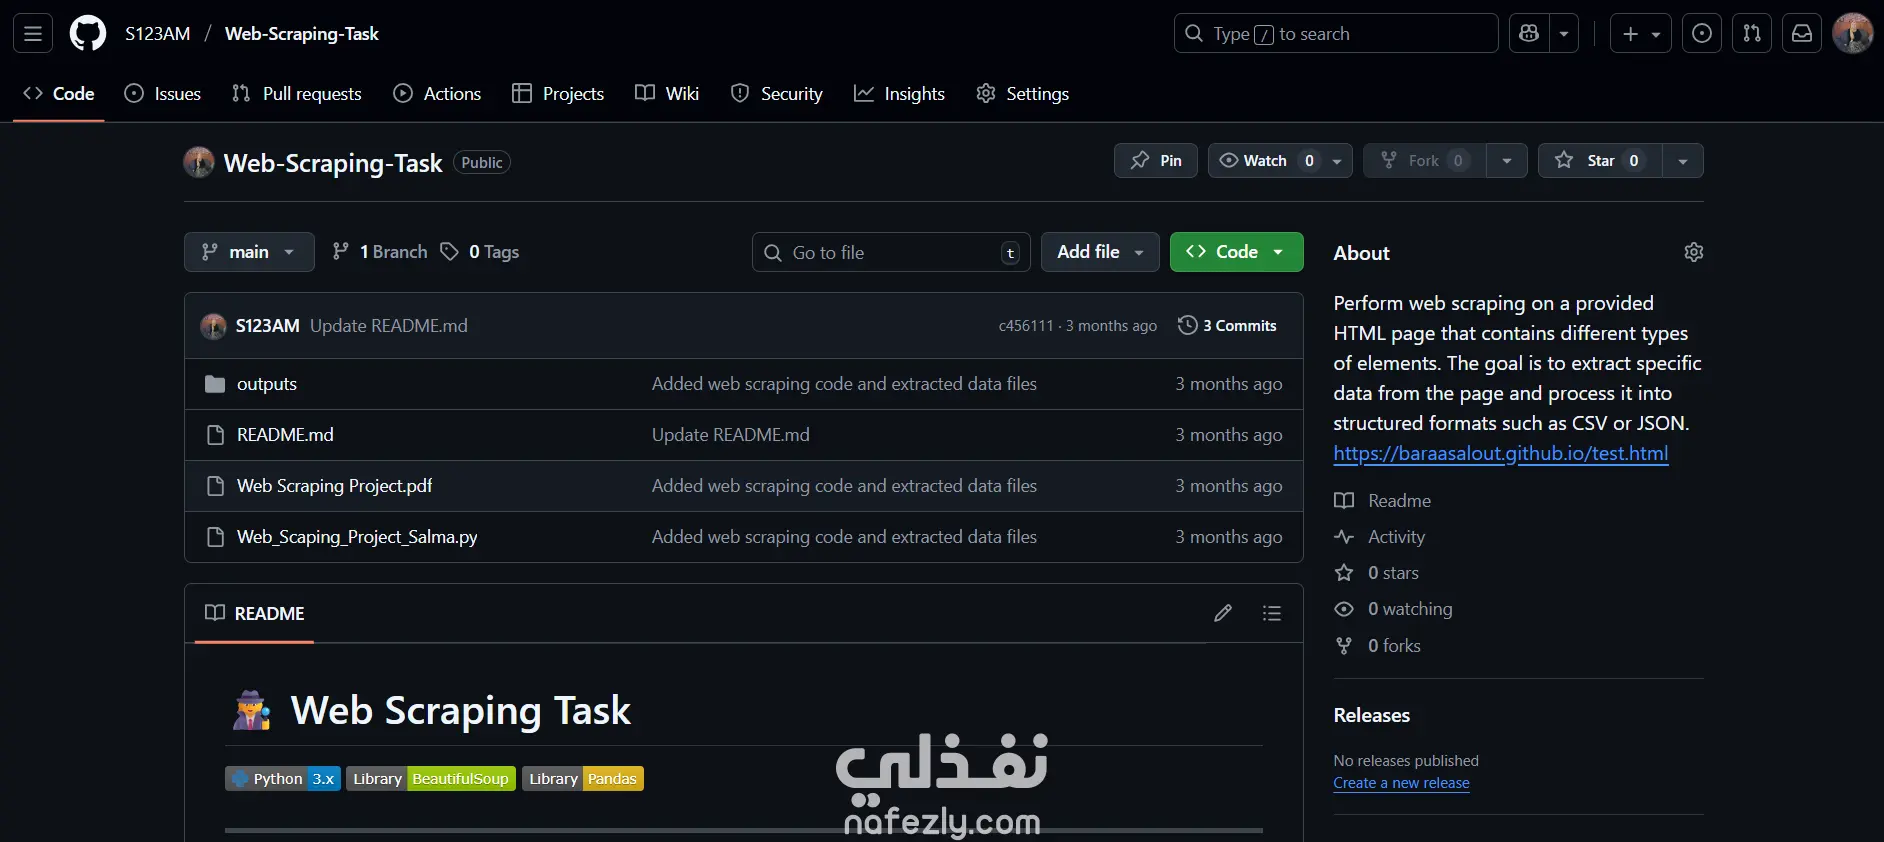1884x842 pixels.
Task: Open commit message beside the outputs folder
Action: click(x=844, y=384)
